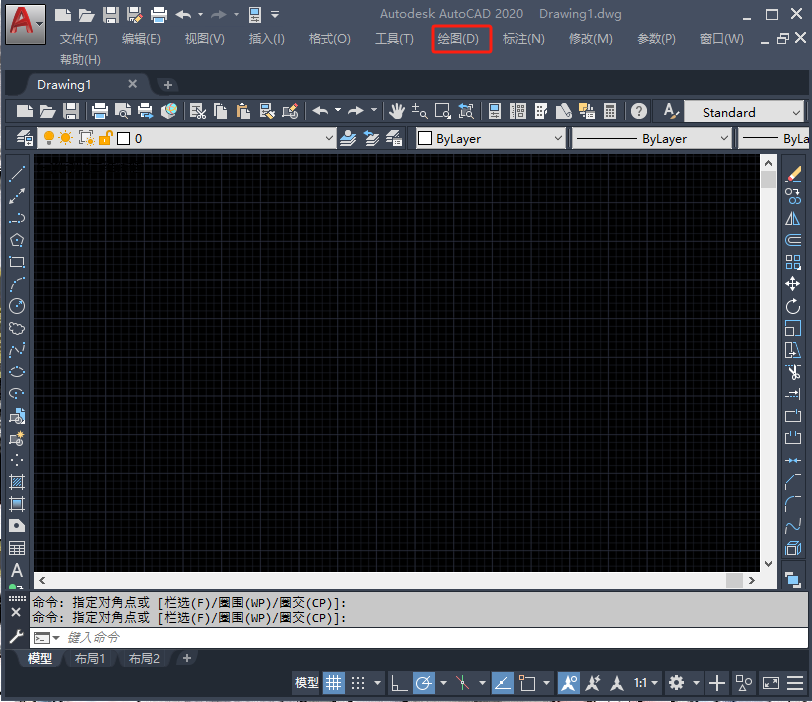
Task: Toggle snap mode in status bar
Action: click(358, 683)
